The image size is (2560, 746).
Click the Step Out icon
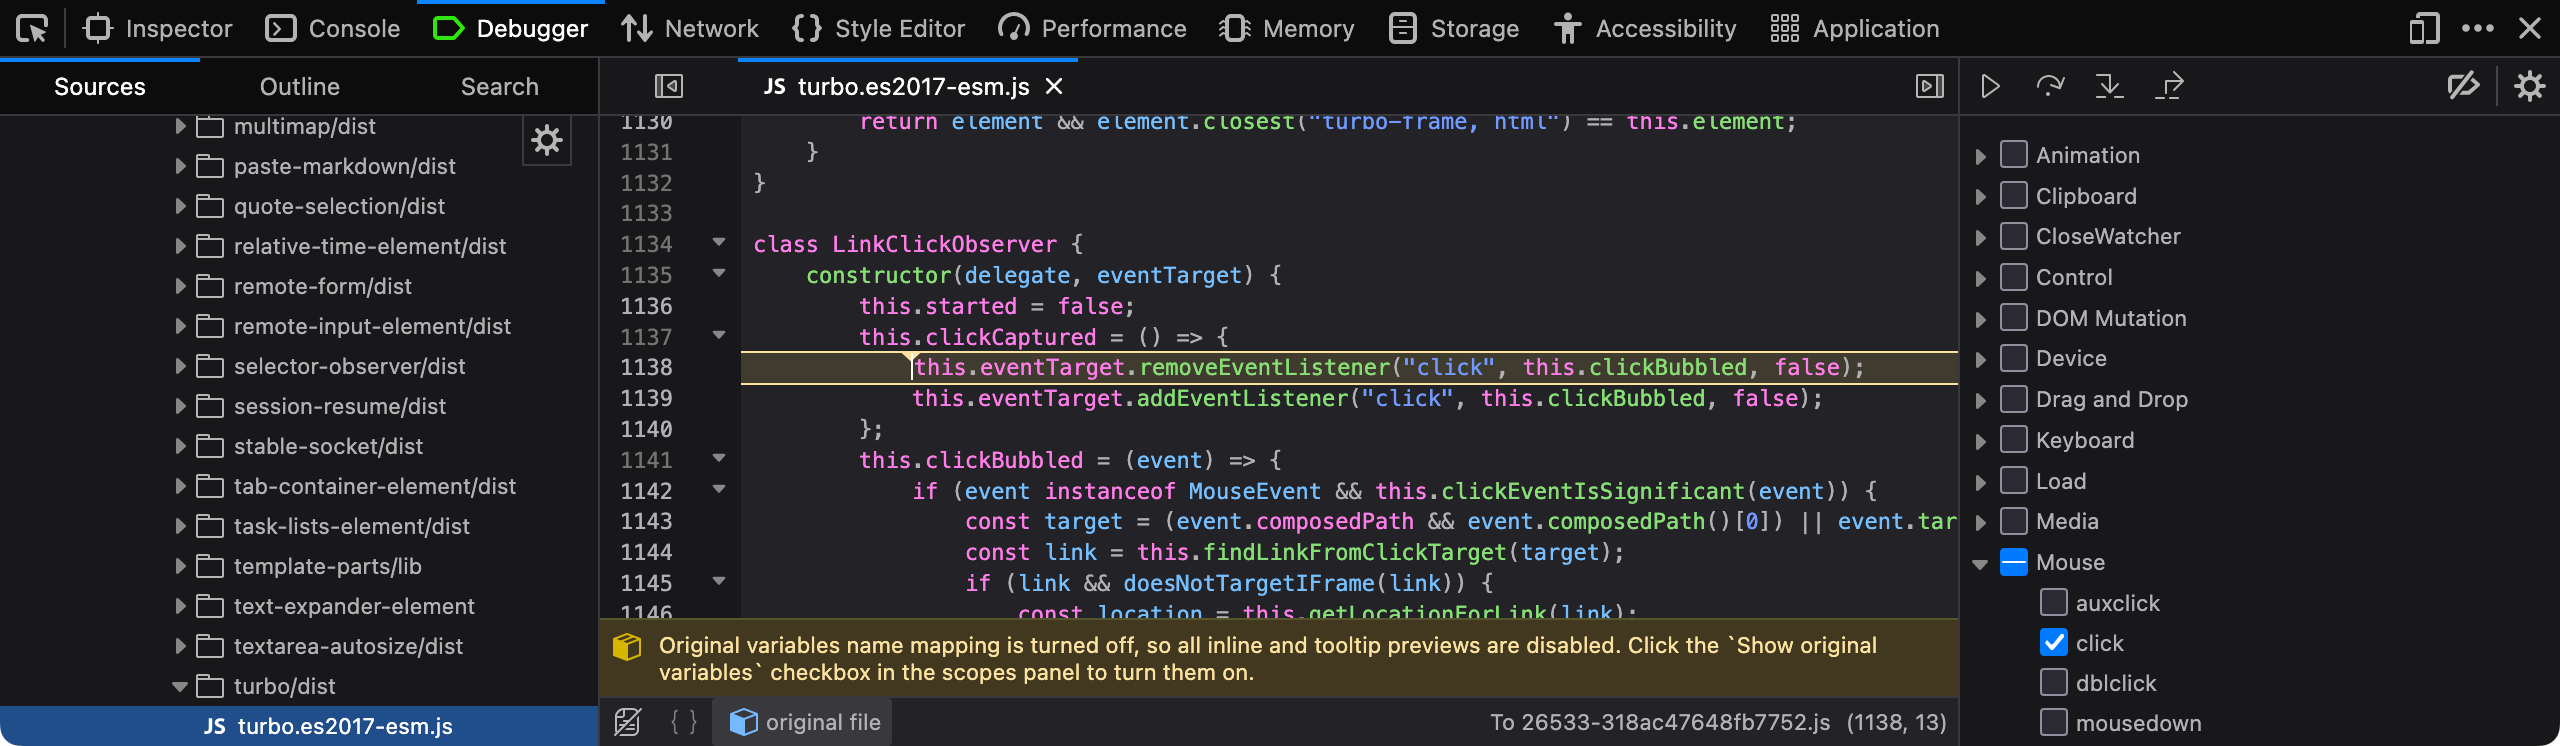coord(2169,87)
